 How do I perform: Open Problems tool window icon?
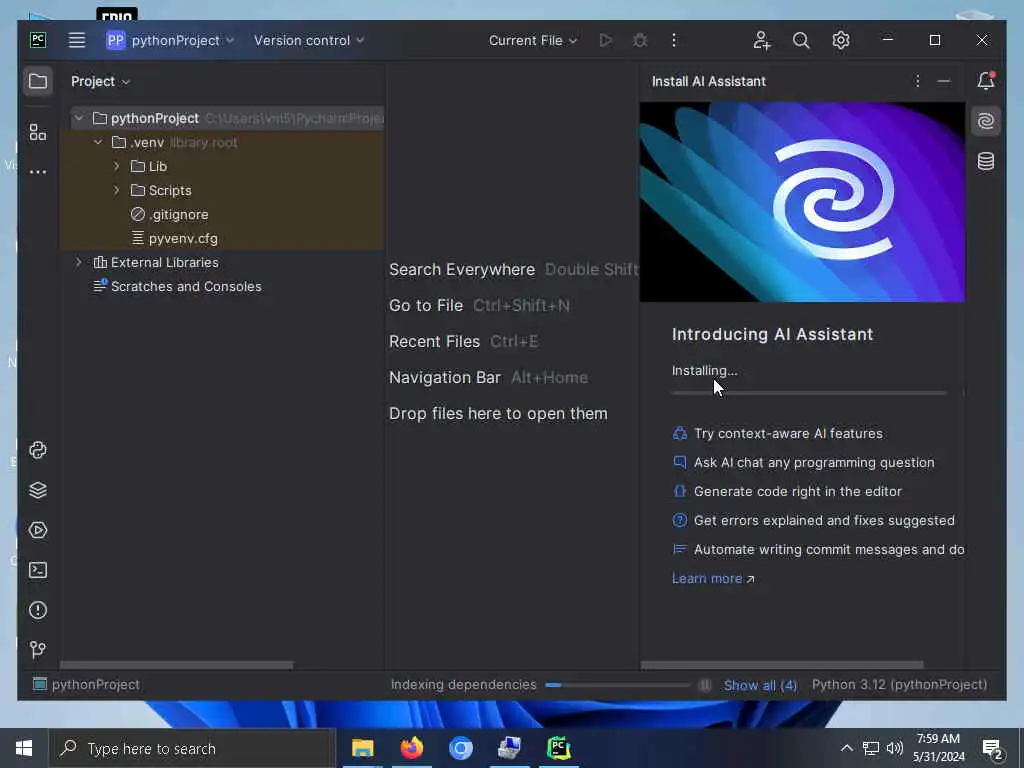point(38,610)
